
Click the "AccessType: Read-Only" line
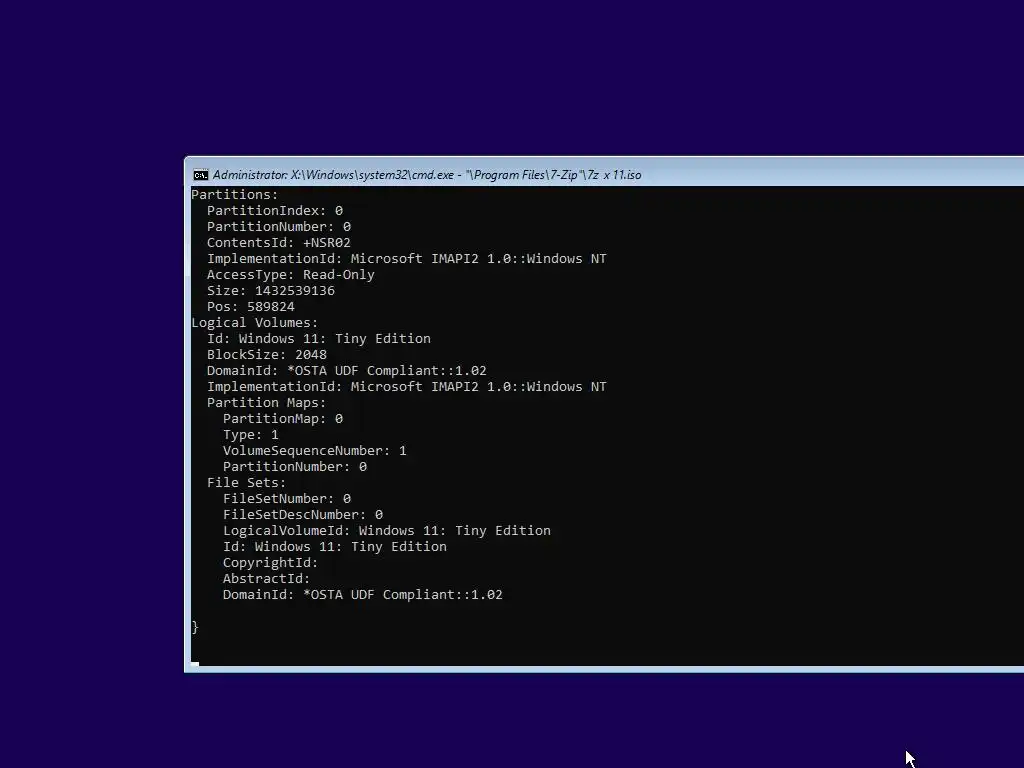tap(291, 274)
